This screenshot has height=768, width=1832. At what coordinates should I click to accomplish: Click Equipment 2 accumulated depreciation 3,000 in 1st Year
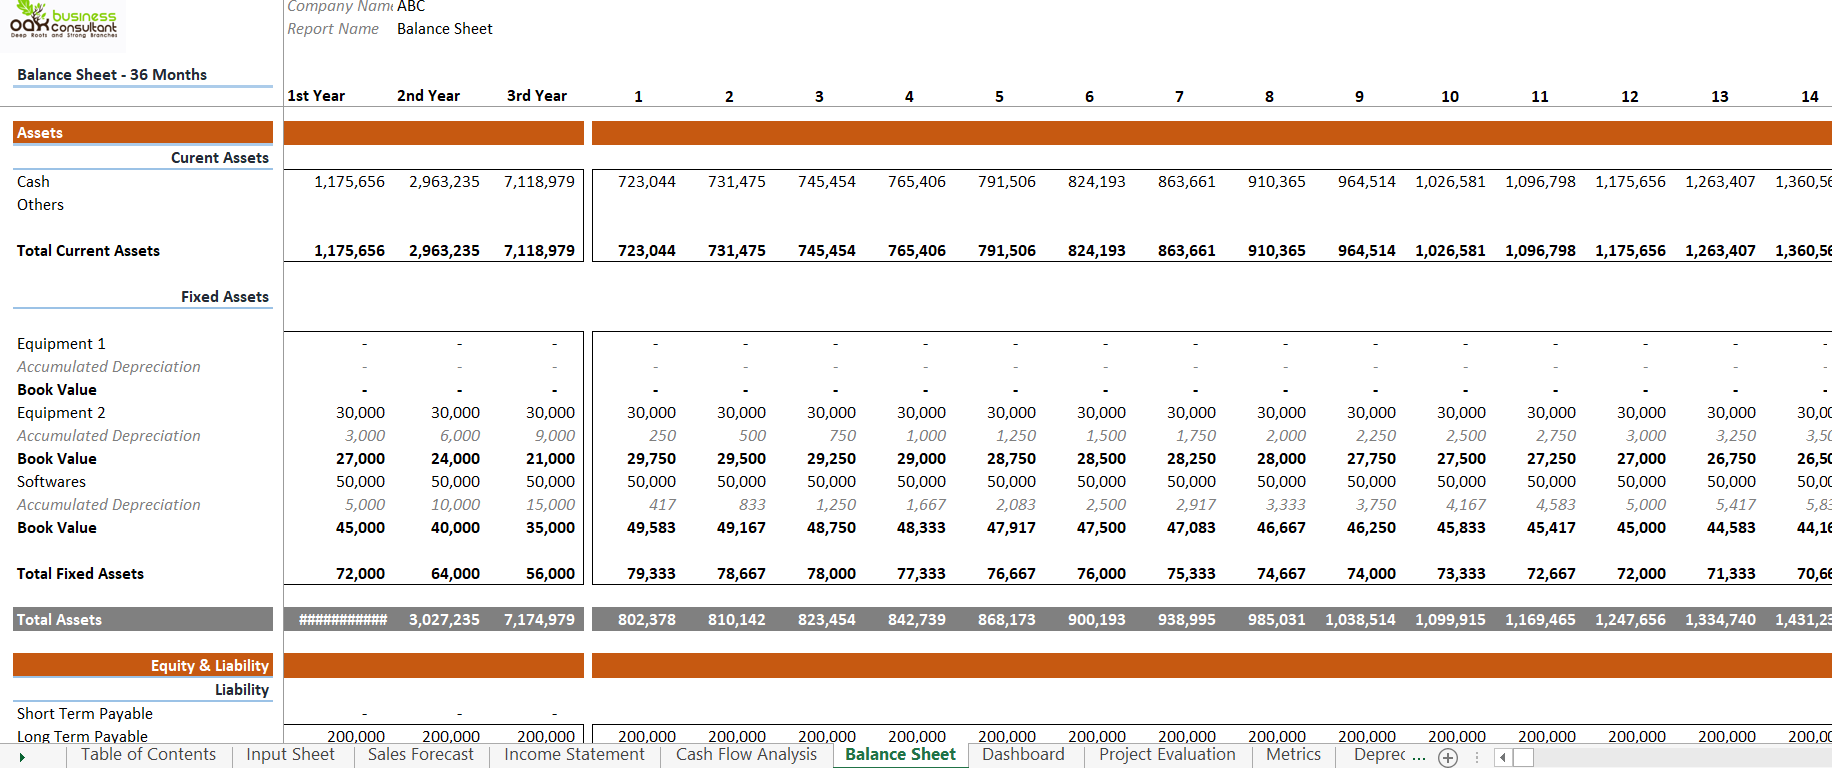coord(365,436)
